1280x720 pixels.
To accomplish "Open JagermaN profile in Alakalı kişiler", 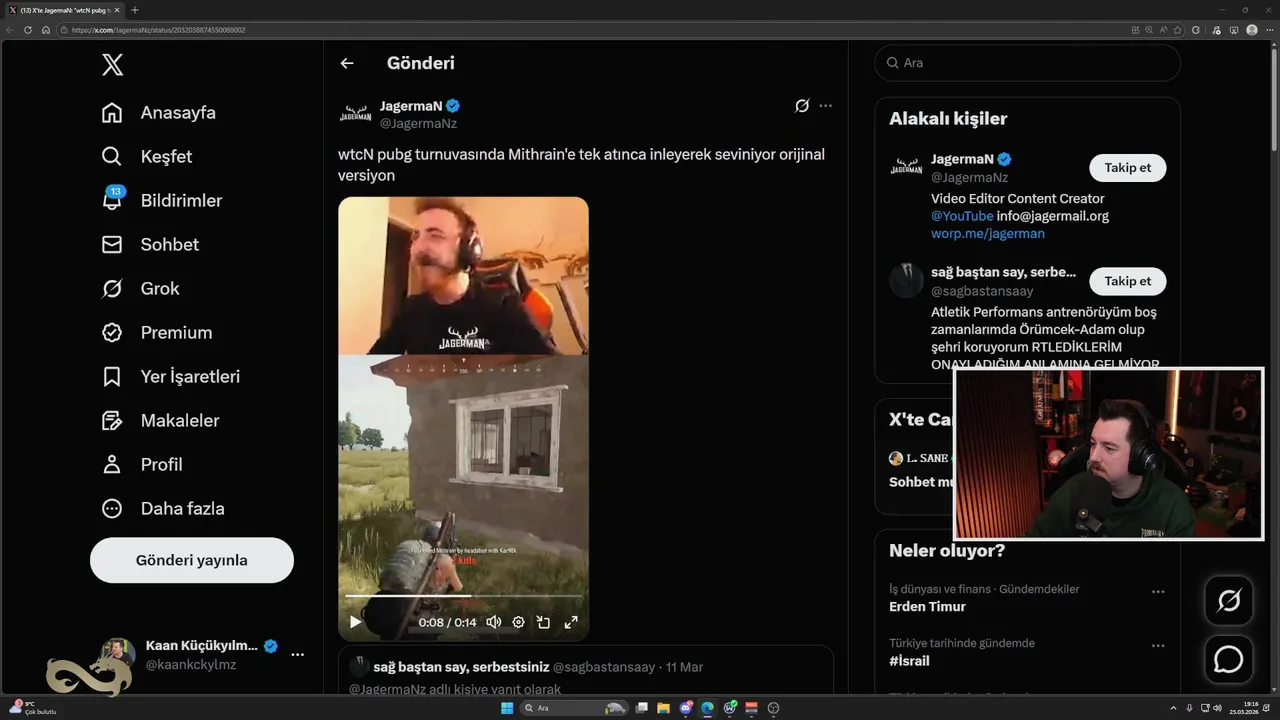I will point(961,158).
